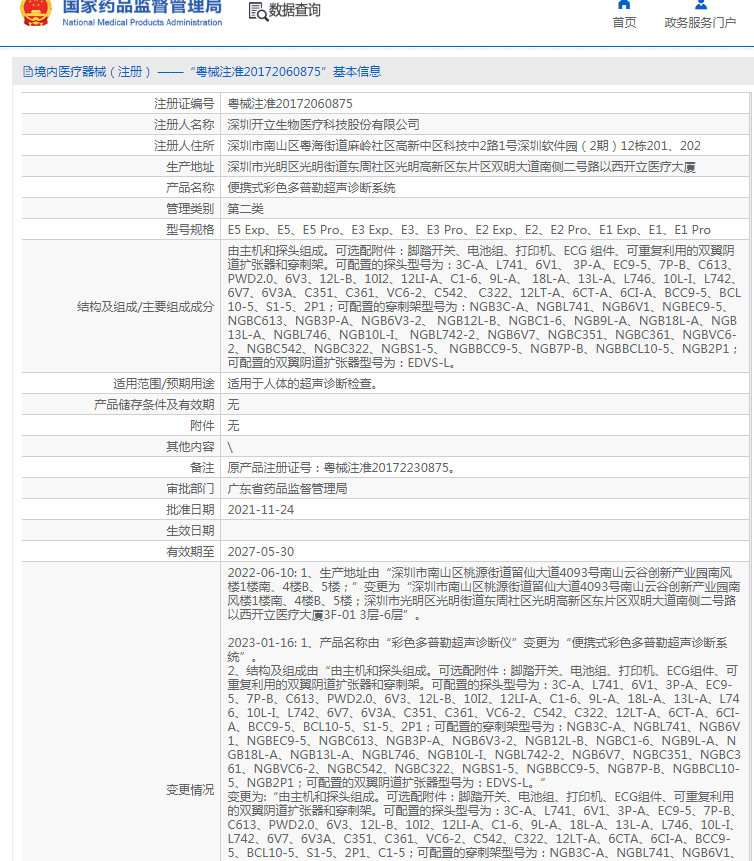Click the 注册人住所 label

coord(184,146)
